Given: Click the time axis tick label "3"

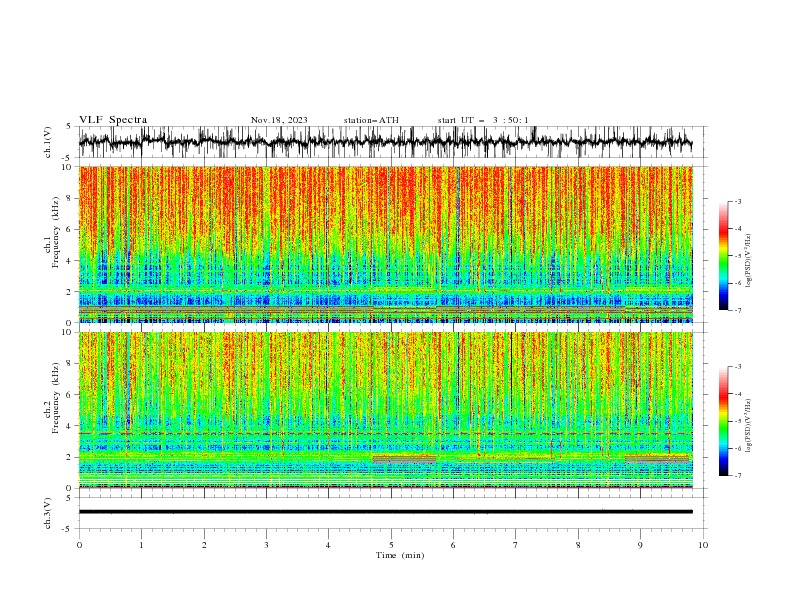Looking at the screenshot, I should click(x=266, y=545).
